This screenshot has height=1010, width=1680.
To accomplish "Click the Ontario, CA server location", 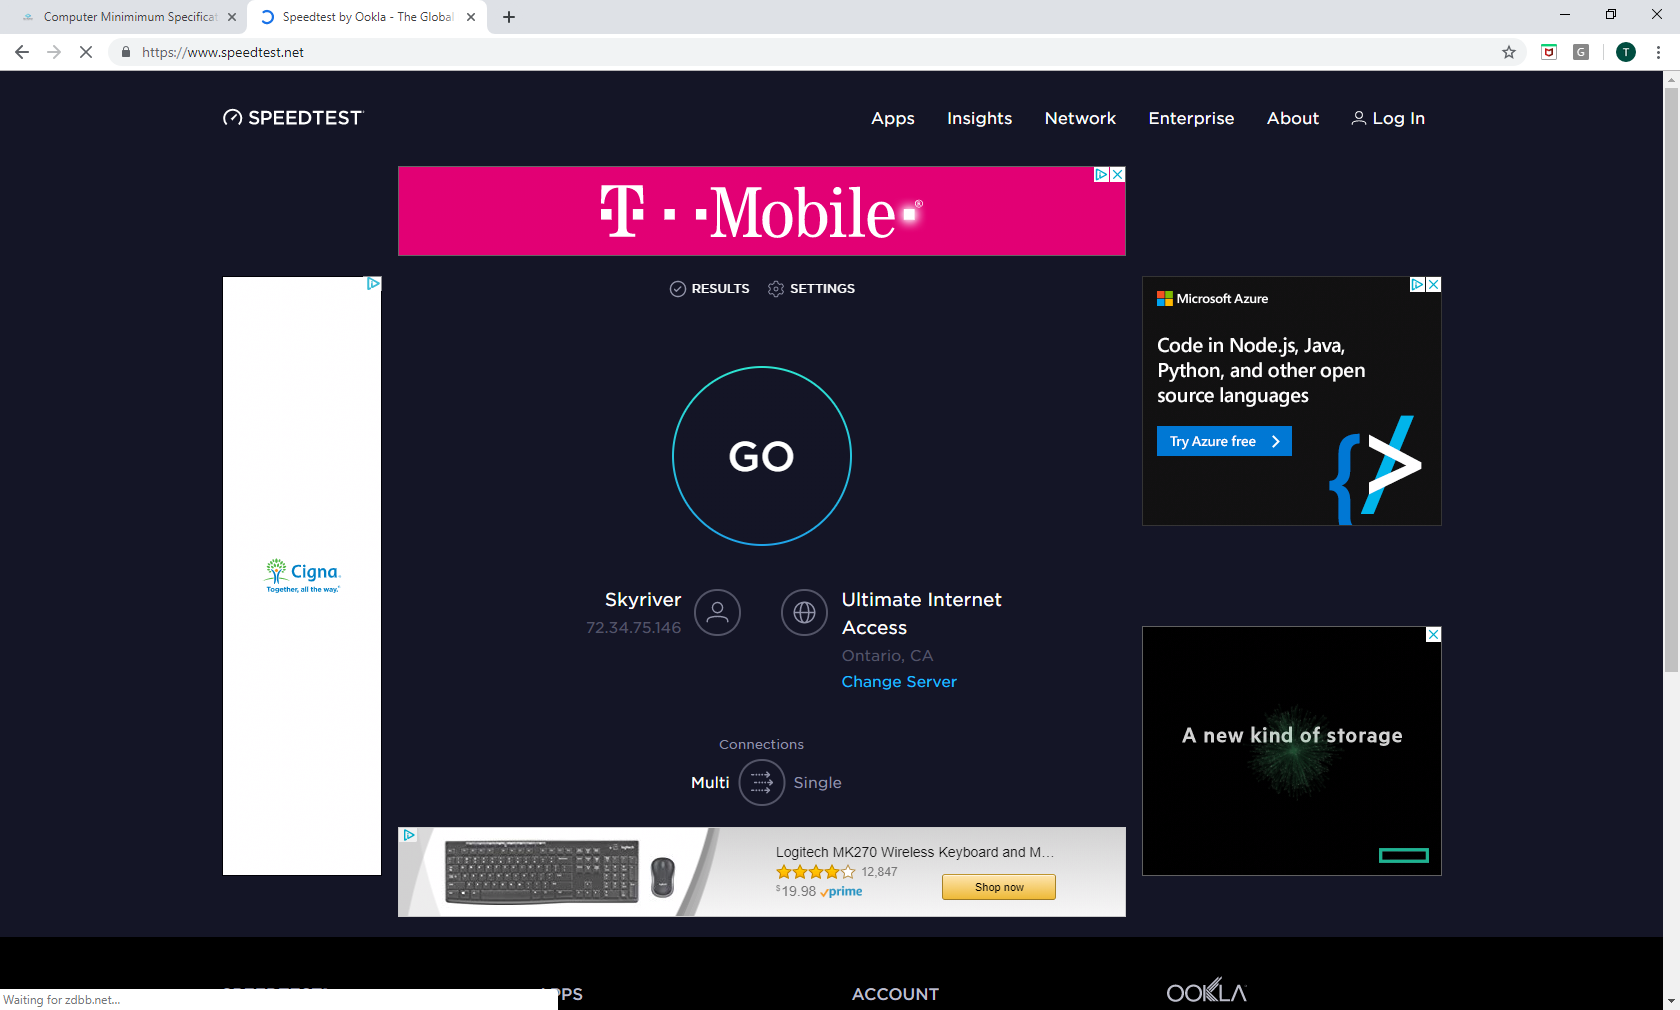I will [x=887, y=656].
